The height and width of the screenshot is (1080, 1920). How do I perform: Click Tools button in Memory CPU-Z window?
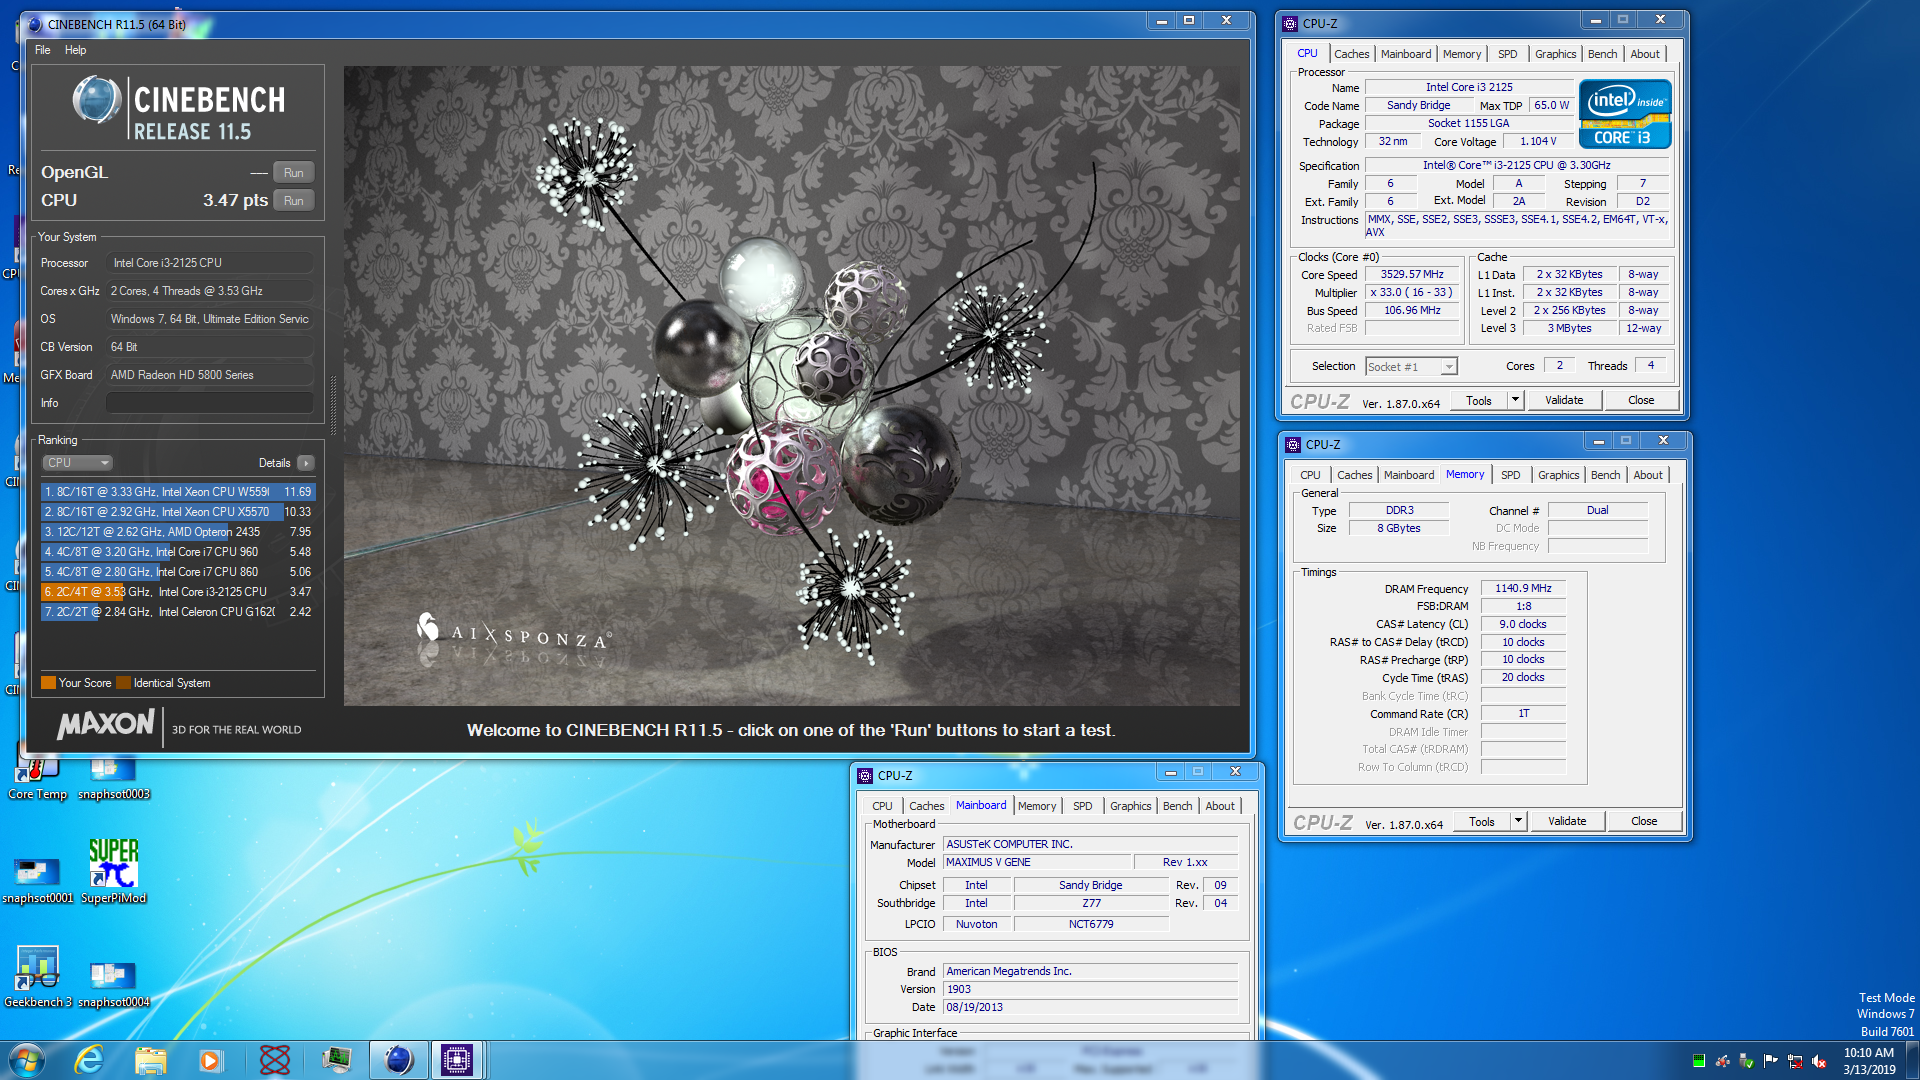pos(1482,821)
